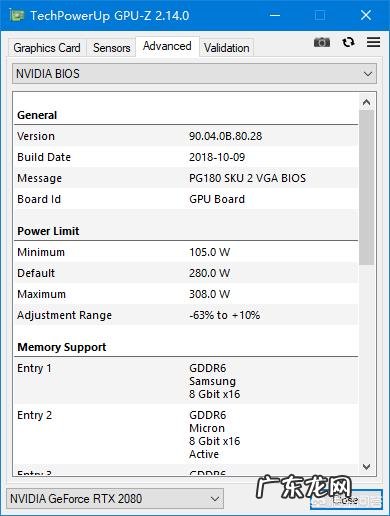Click the Adjustment Range label
Viewport: 390px width, 516px height.
point(64,315)
